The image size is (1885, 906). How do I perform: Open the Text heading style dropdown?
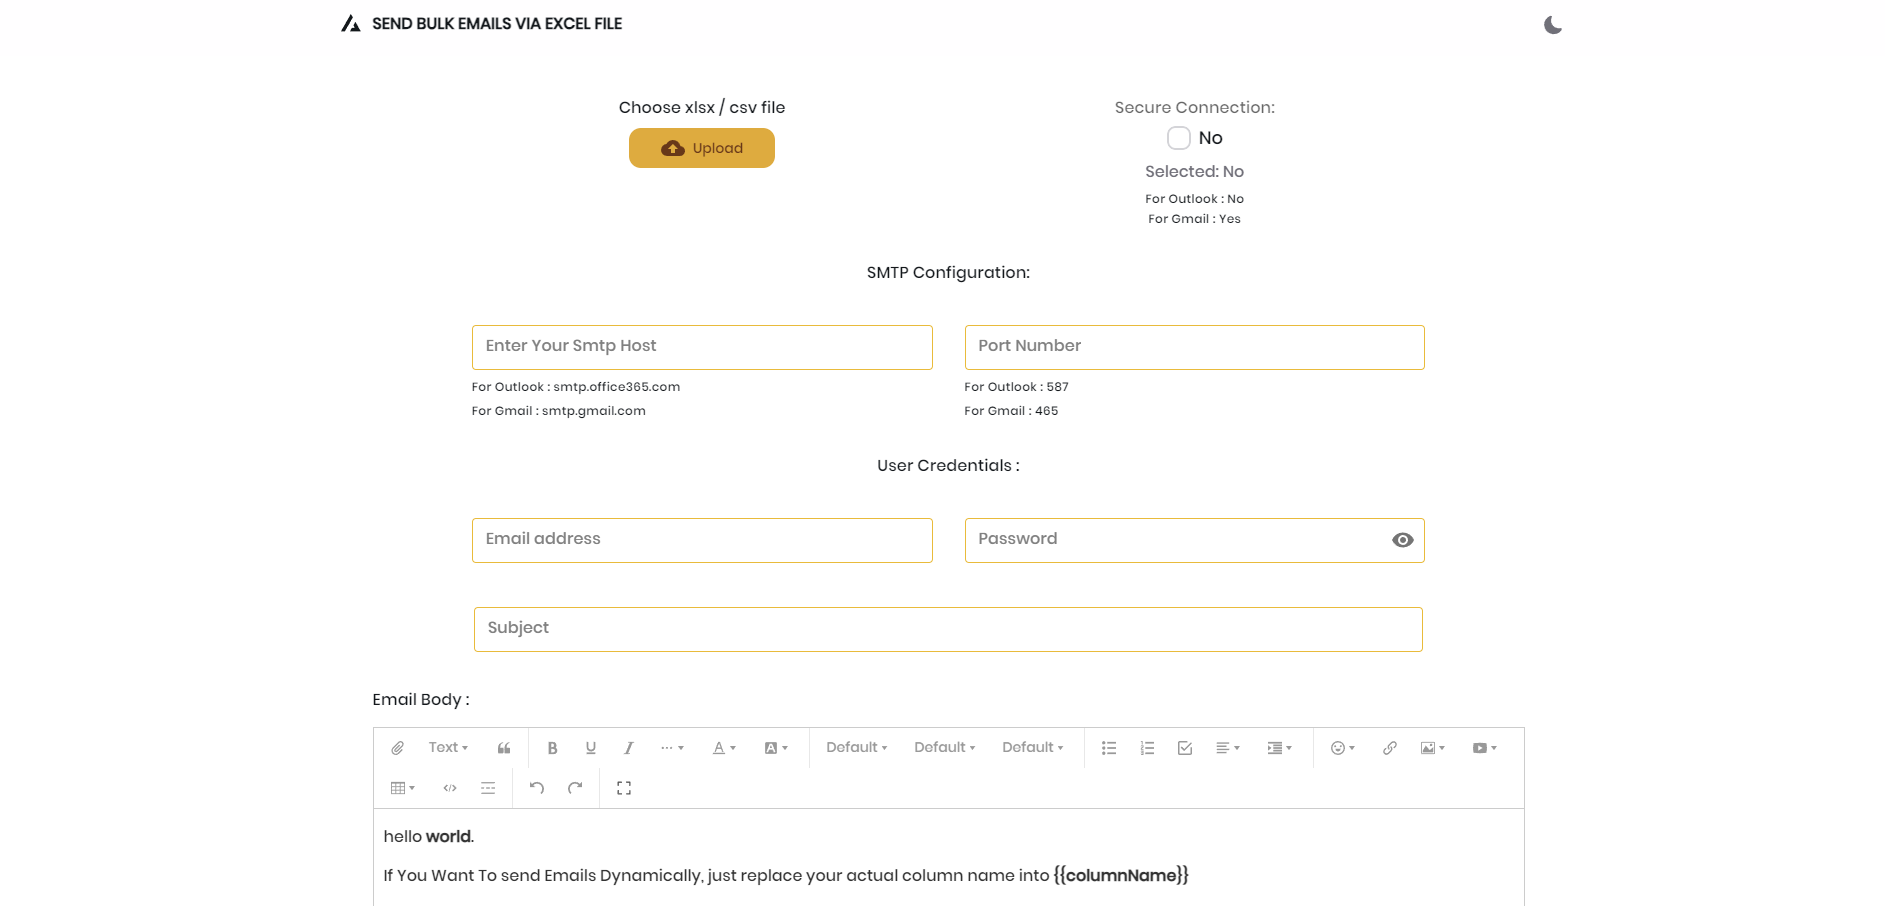pyautogui.click(x=448, y=748)
